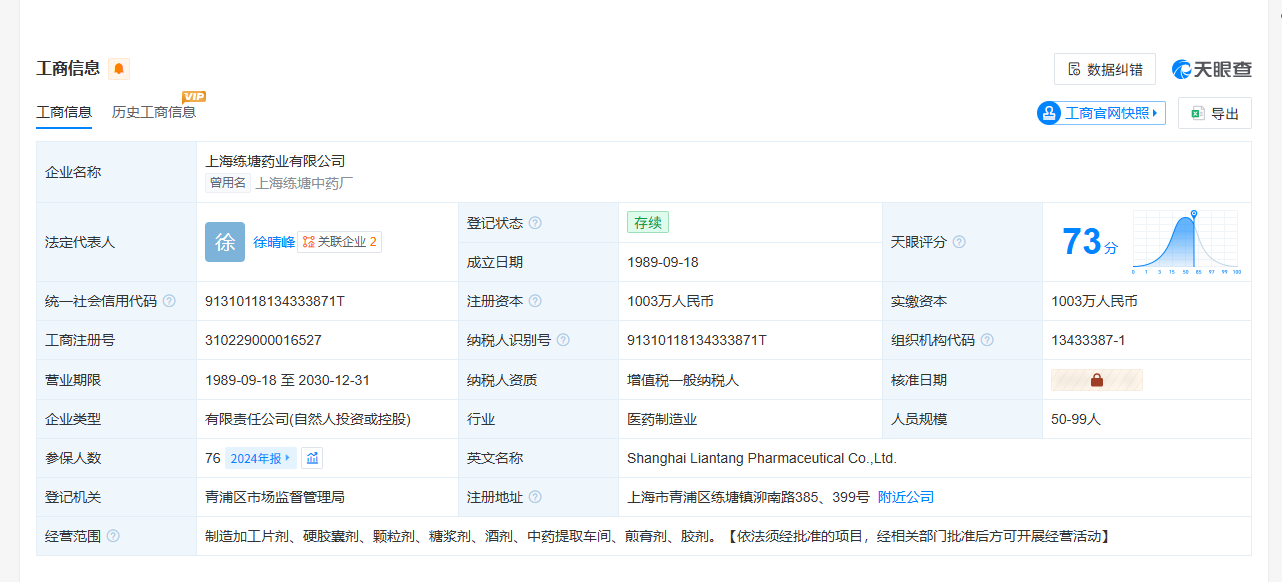
Task: Click the locked 核准日期 VIP field
Action: tap(1096, 380)
